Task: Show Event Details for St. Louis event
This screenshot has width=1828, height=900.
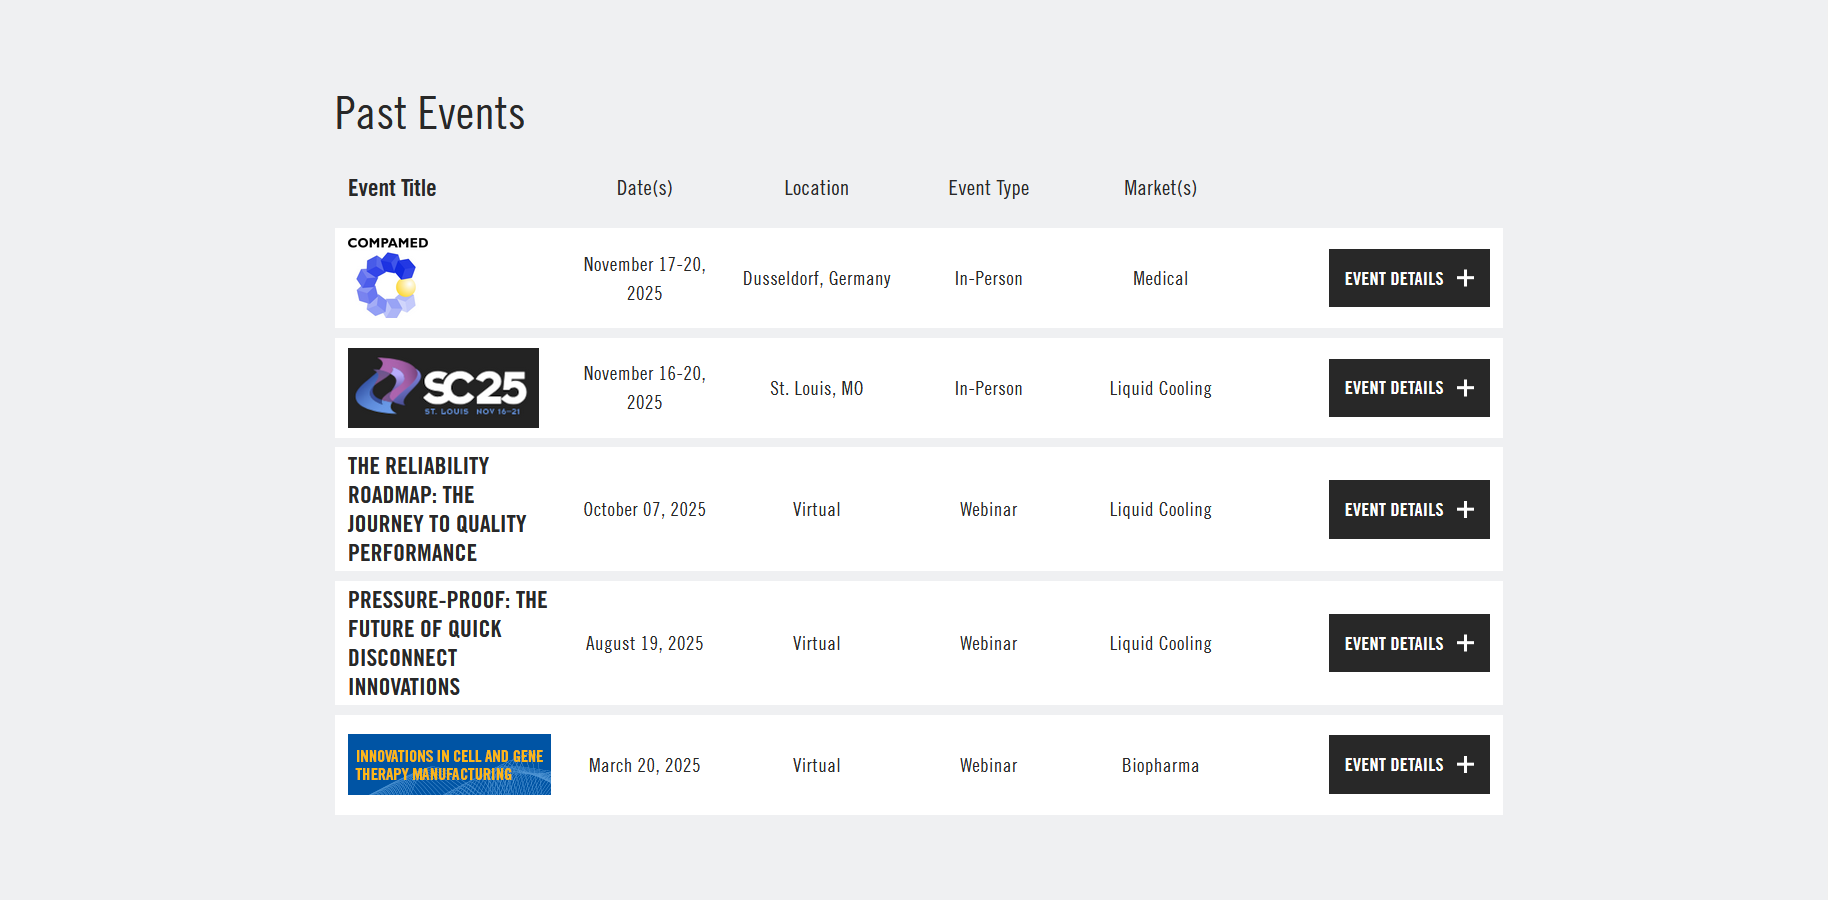Action: coord(1394,388)
